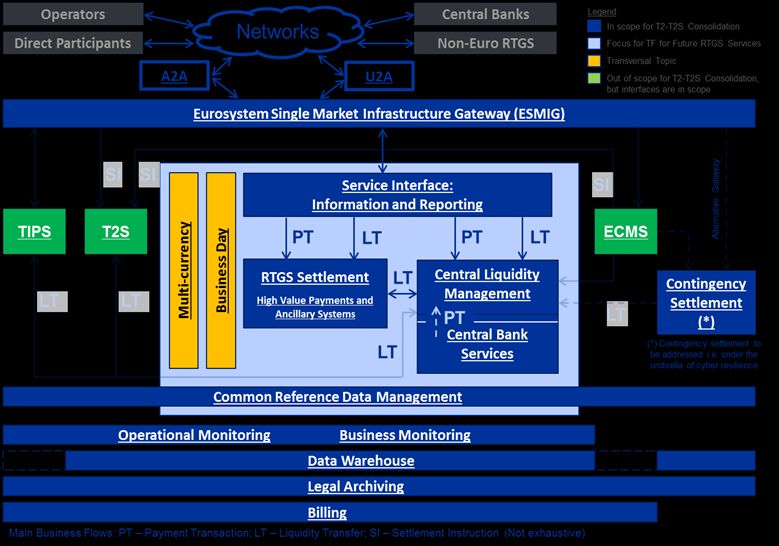Viewport: 779px width, 546px height.
Task: Click the Contingency settlement footnote text
Action: click(704, 354)
